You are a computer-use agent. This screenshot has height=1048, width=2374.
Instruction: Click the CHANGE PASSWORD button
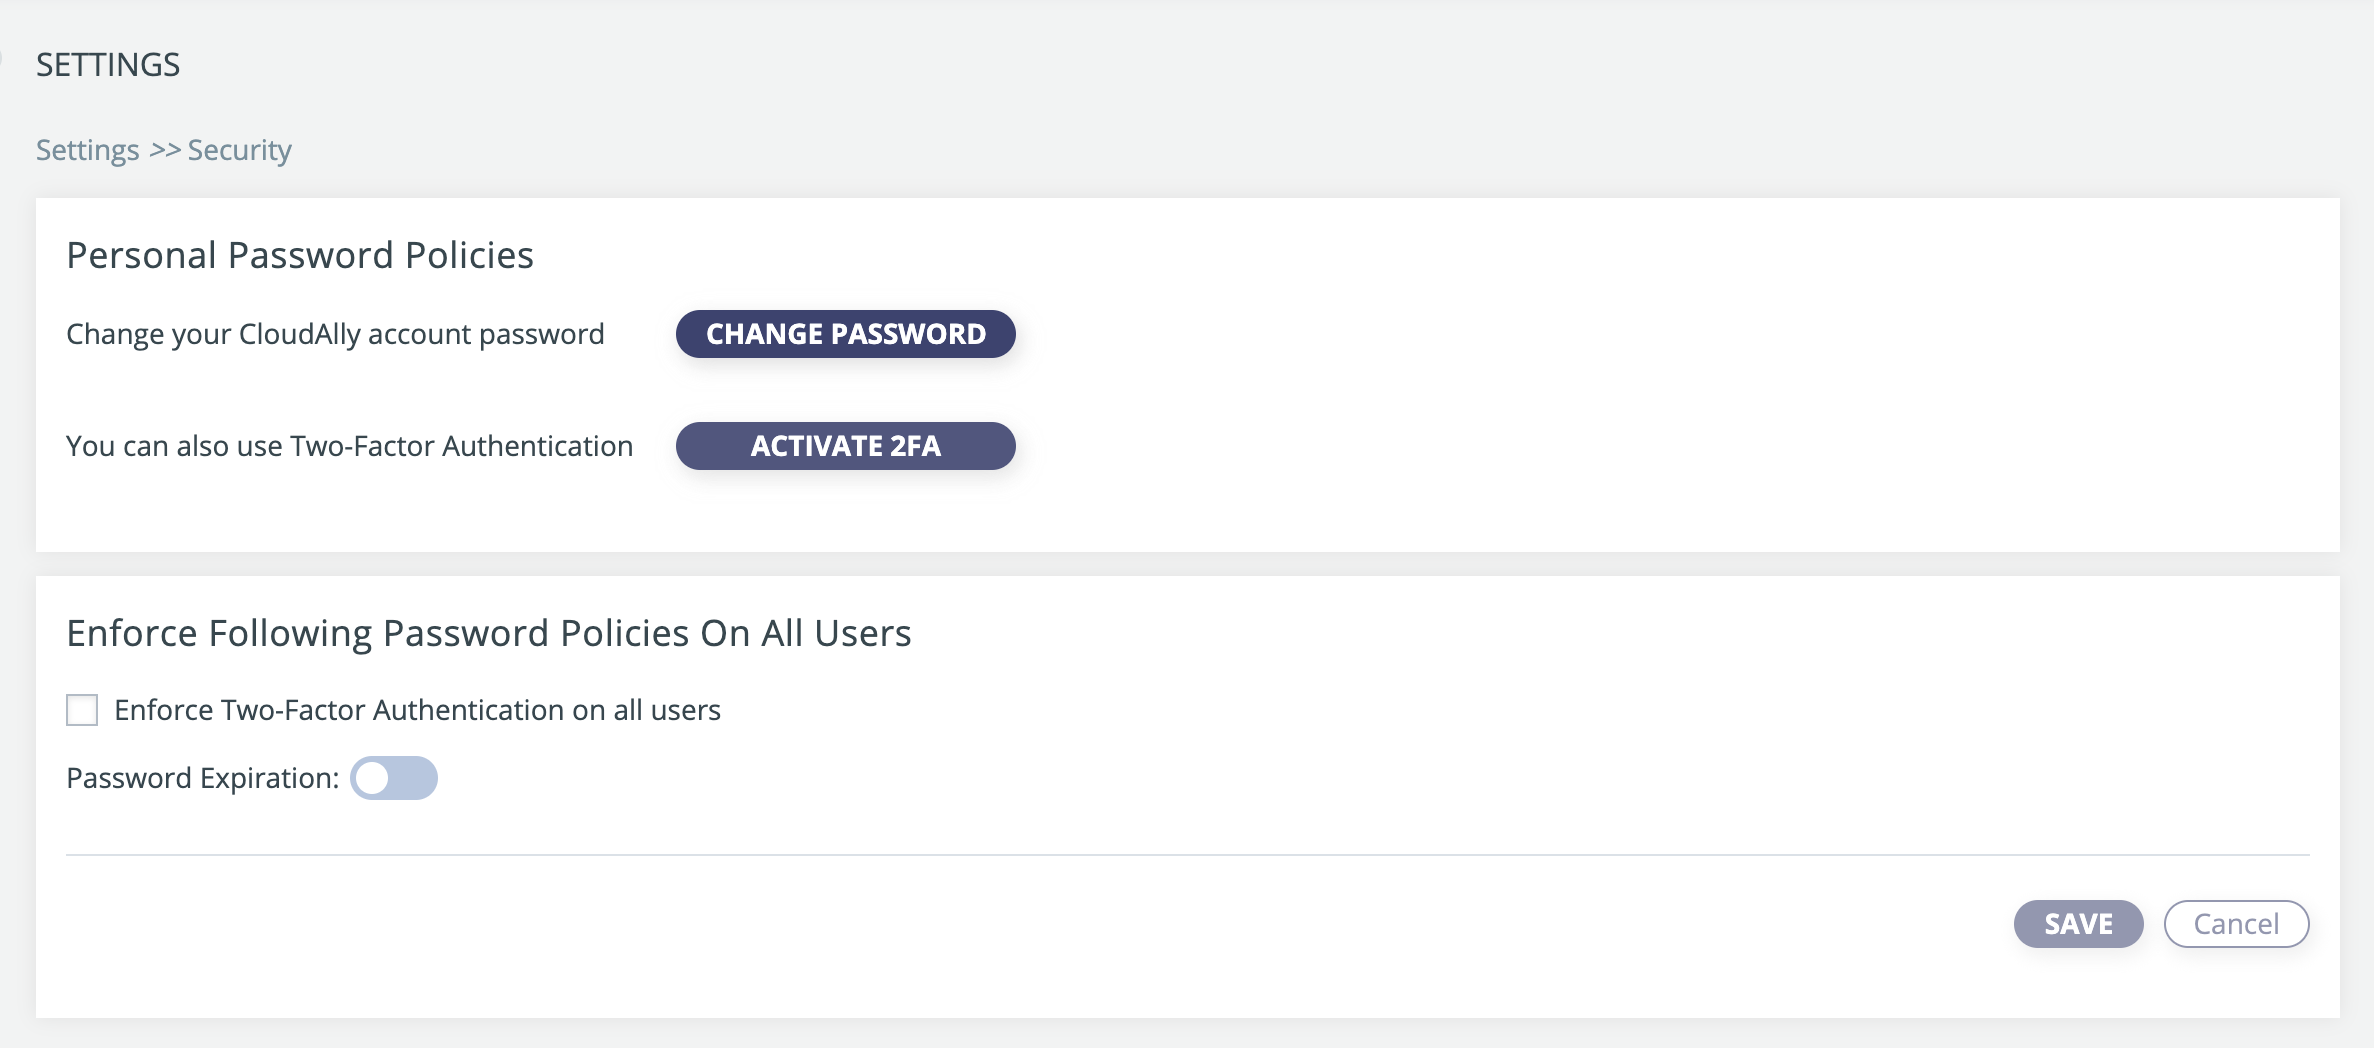click(845, 334)
